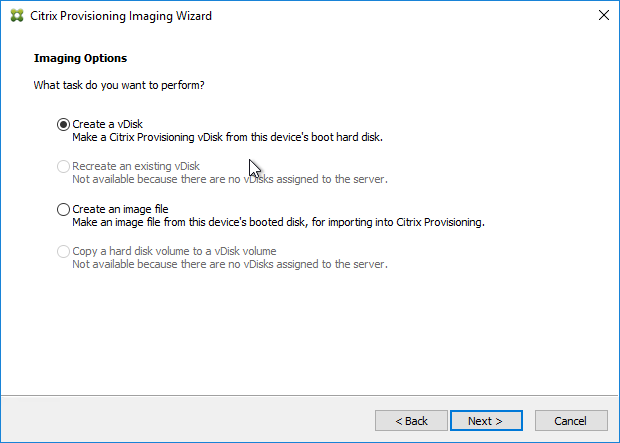Screen dimensions: 620x443
Task: Click the Citrix Provisioning Imaging Wizard title text
Action: (121, 16)
